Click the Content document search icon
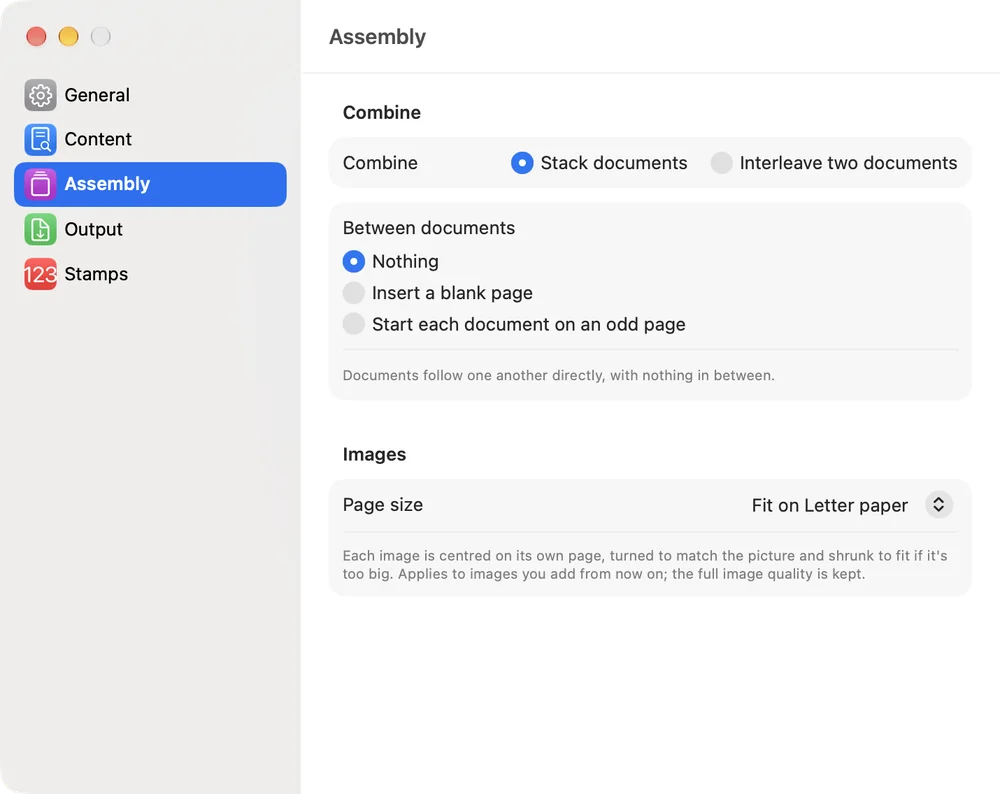Image resolution: width=1000 pixels, height=794 pixels. coord(40,140)
